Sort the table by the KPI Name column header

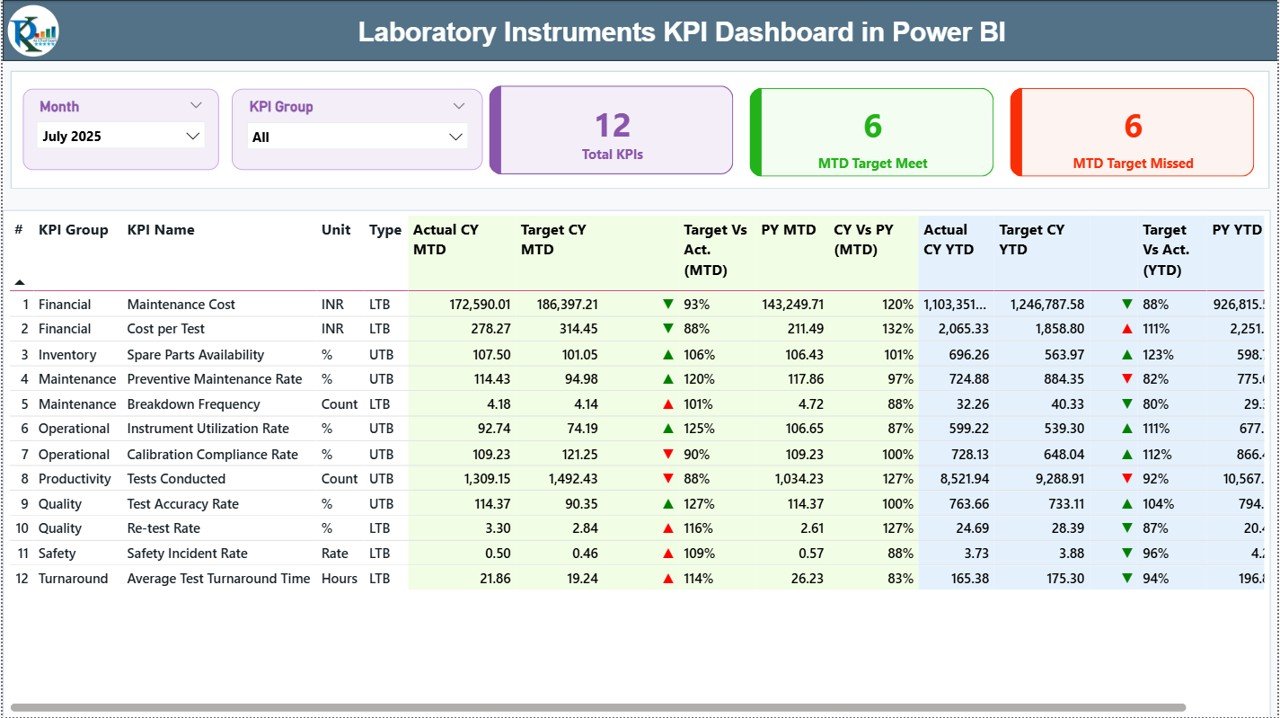click(161, 230)
